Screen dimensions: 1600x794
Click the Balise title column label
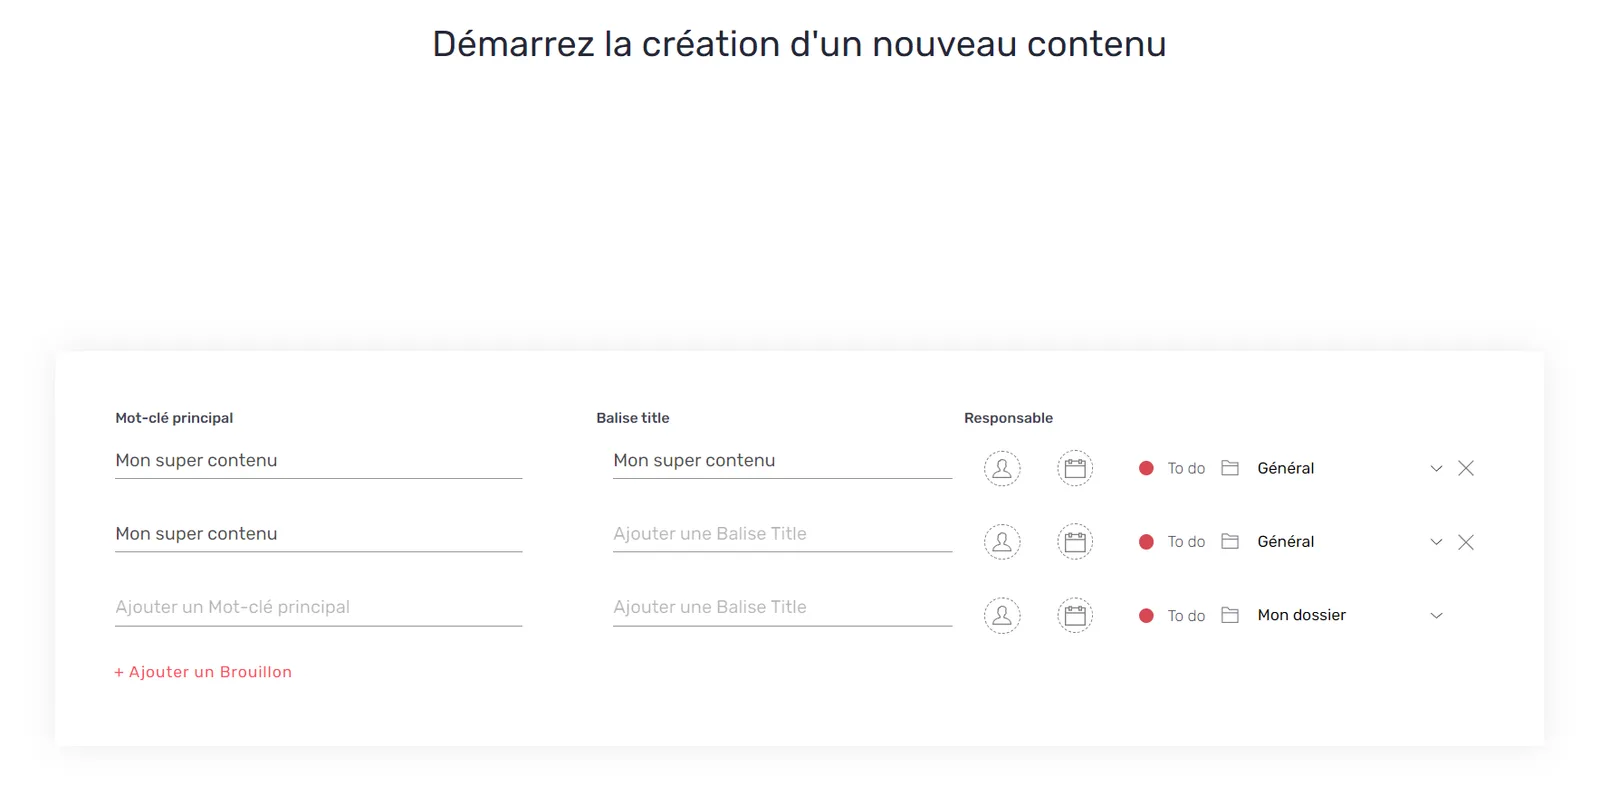[x=633, y=418]
